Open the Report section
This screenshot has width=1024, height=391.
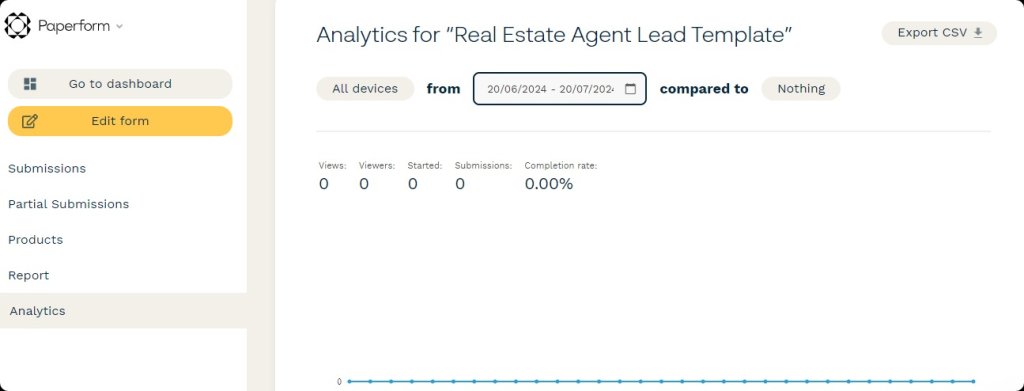(29, 275)
